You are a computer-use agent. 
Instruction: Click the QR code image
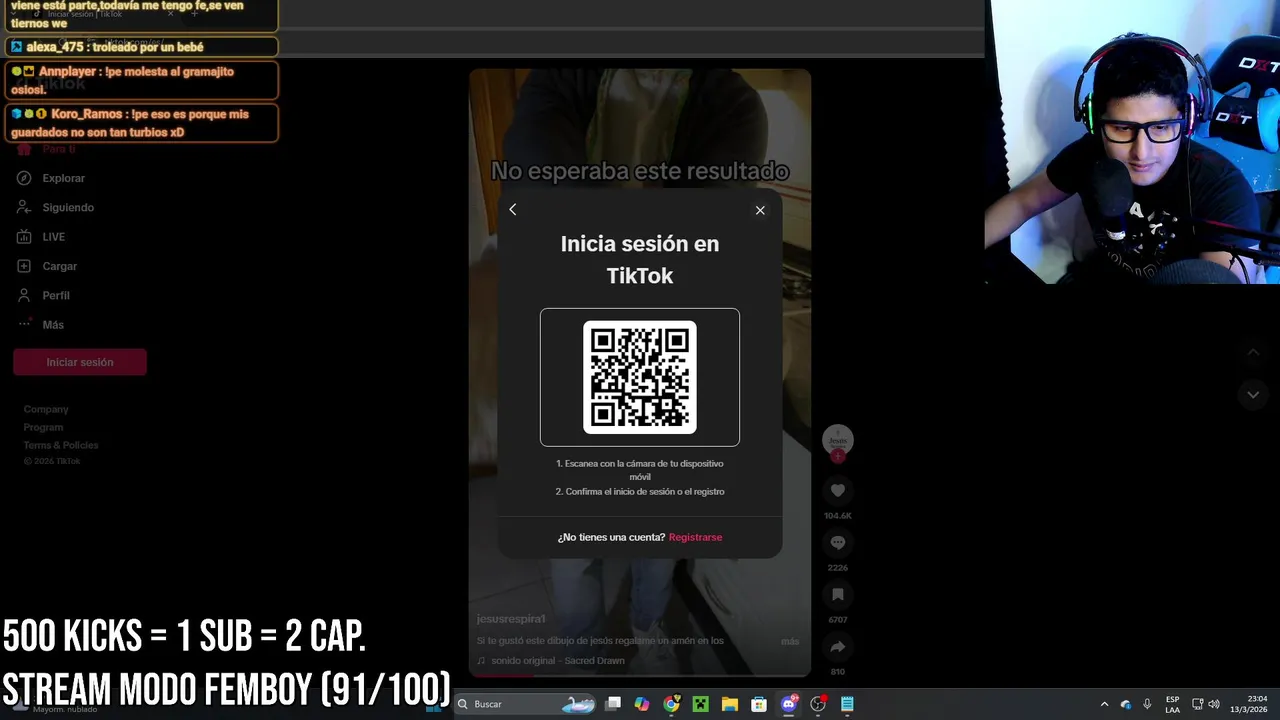[640, 377]
